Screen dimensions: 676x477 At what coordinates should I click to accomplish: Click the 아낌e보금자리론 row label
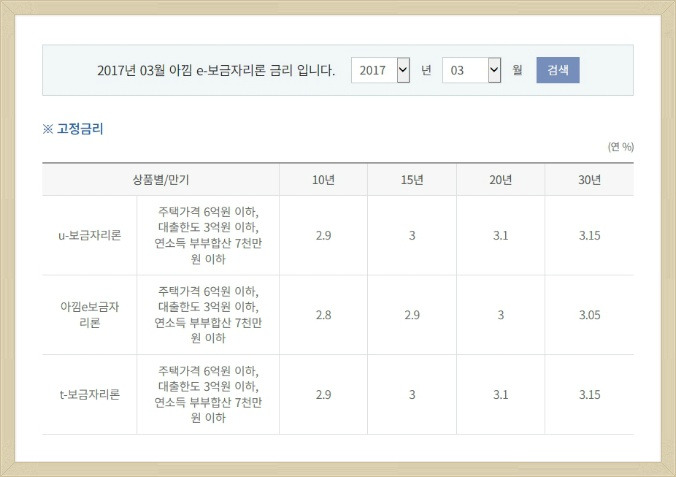(90, 314)
